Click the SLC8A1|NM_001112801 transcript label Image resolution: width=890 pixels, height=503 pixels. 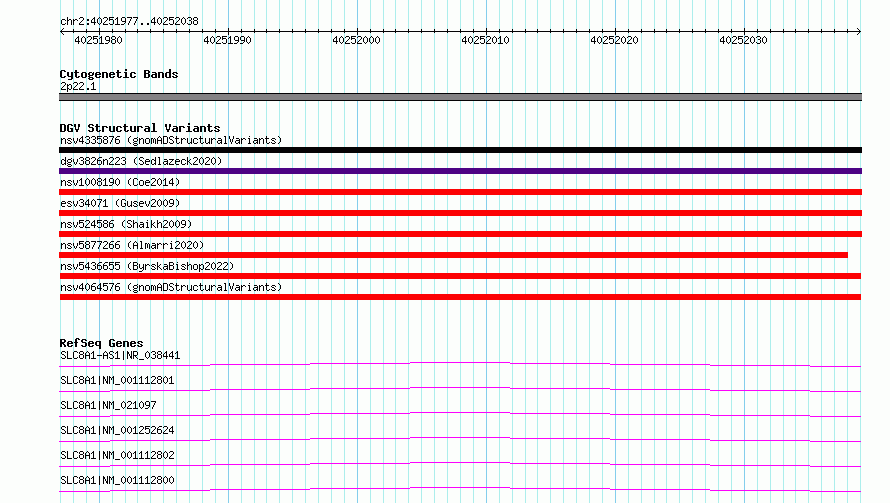click(x=117, y=380)
